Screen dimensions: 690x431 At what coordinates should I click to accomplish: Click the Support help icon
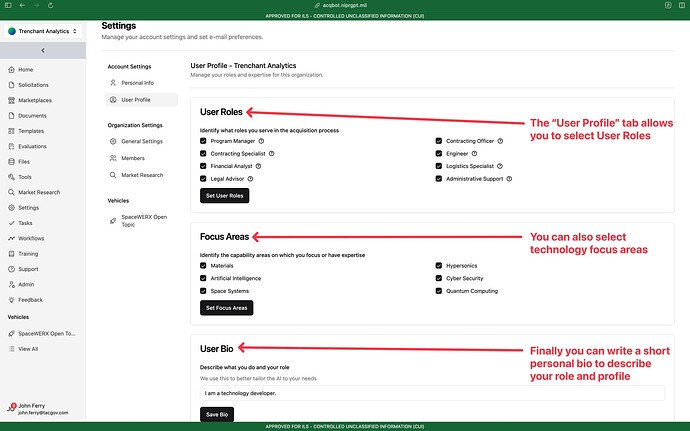coord(11,269)
